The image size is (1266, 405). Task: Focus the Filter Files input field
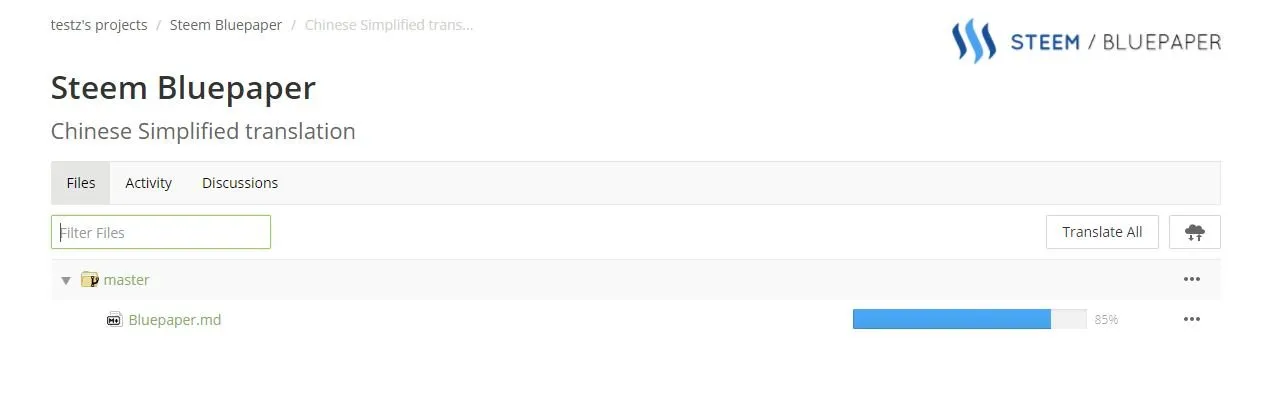(161, 232)
